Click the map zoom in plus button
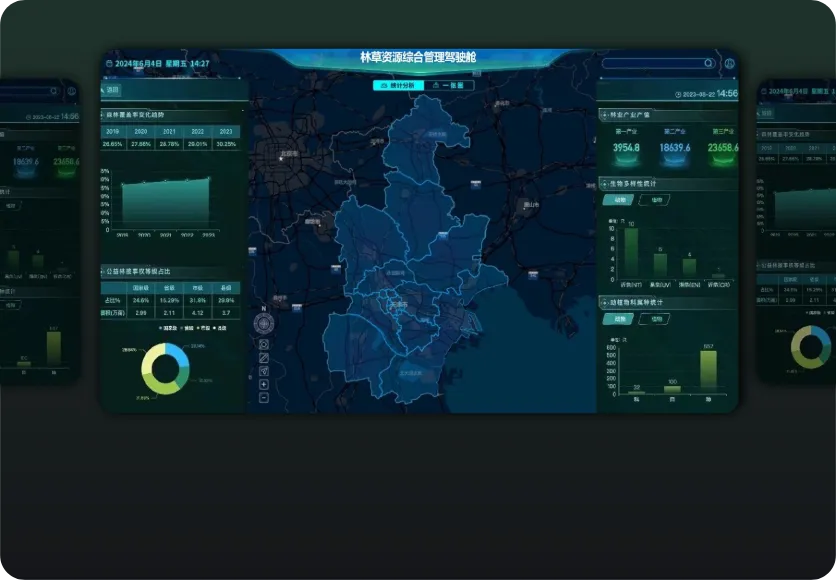836x580 pixels. [263, 384]
